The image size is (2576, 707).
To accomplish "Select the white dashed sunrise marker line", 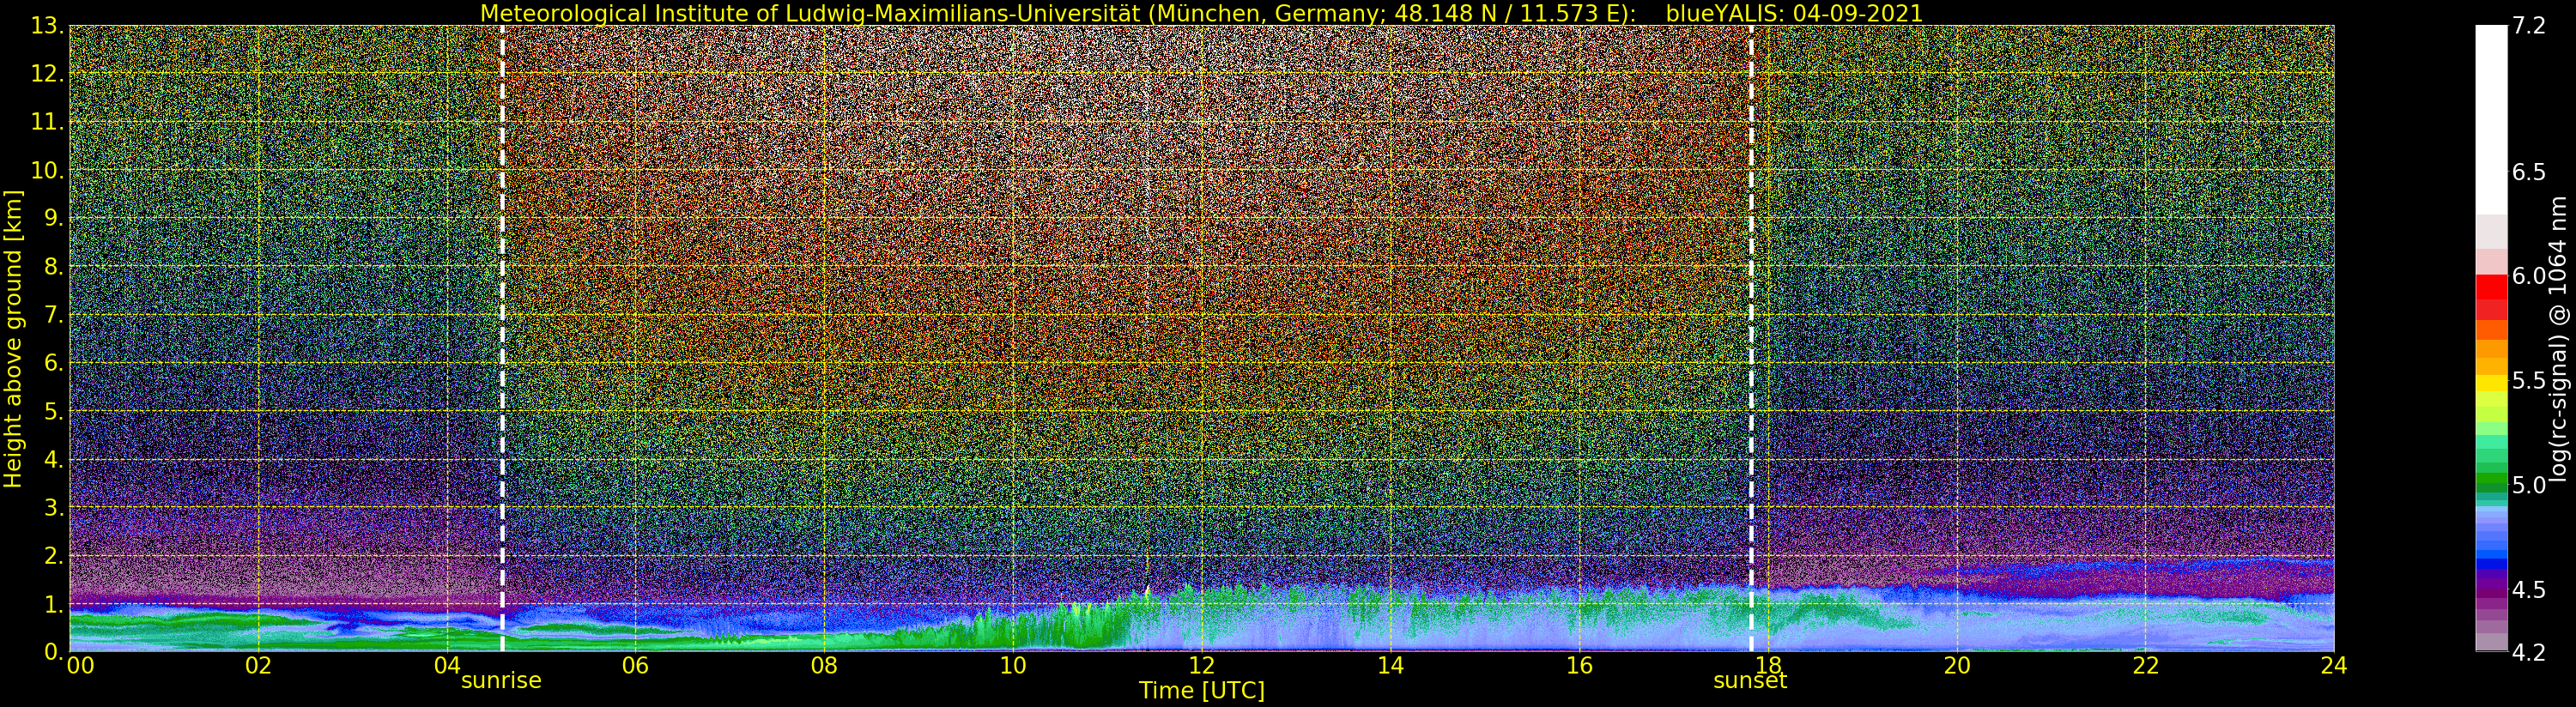I will 502,338.
